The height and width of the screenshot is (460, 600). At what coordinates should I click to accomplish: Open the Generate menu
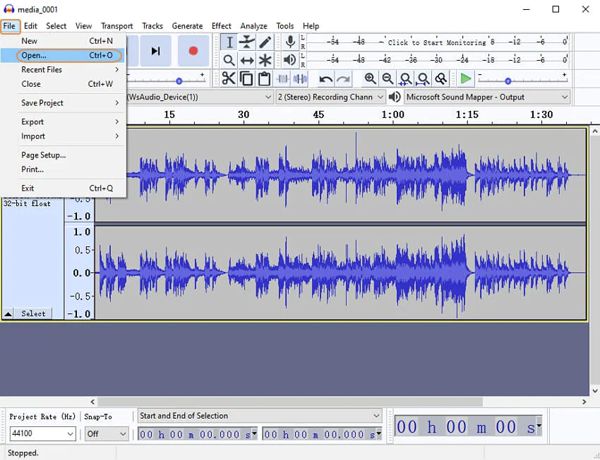[x=187, y=26]
